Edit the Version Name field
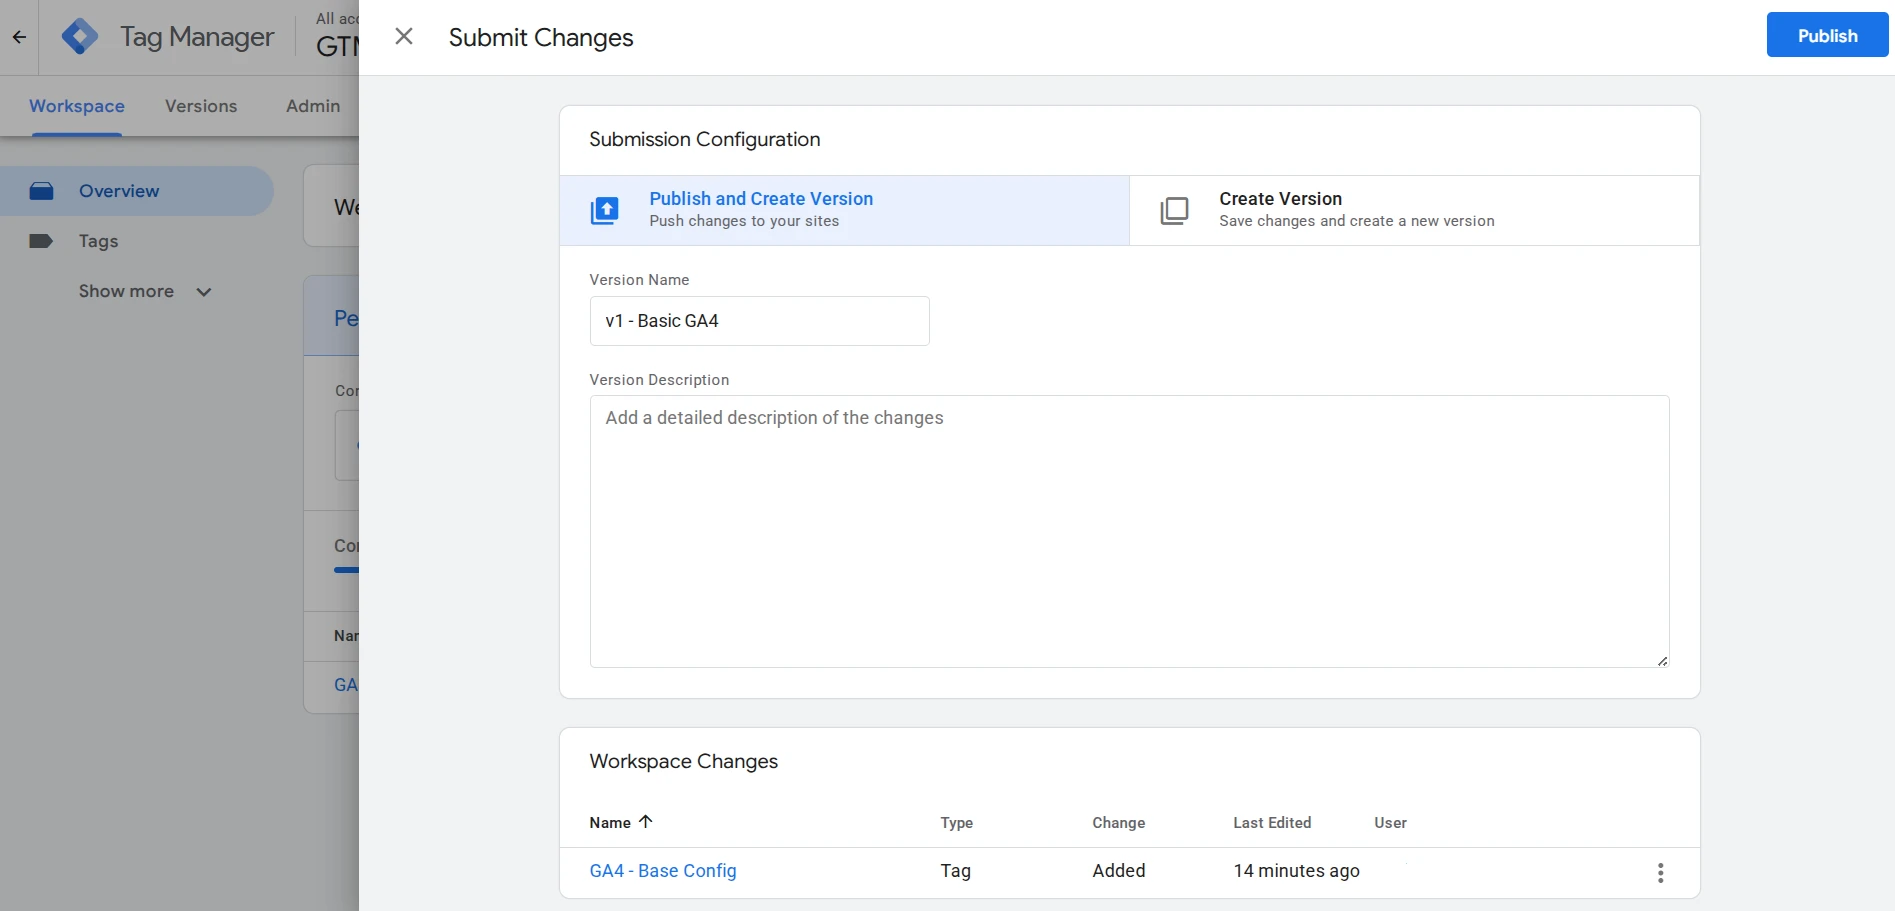Screen dimensions: 1895x911 tap(759, 321)
